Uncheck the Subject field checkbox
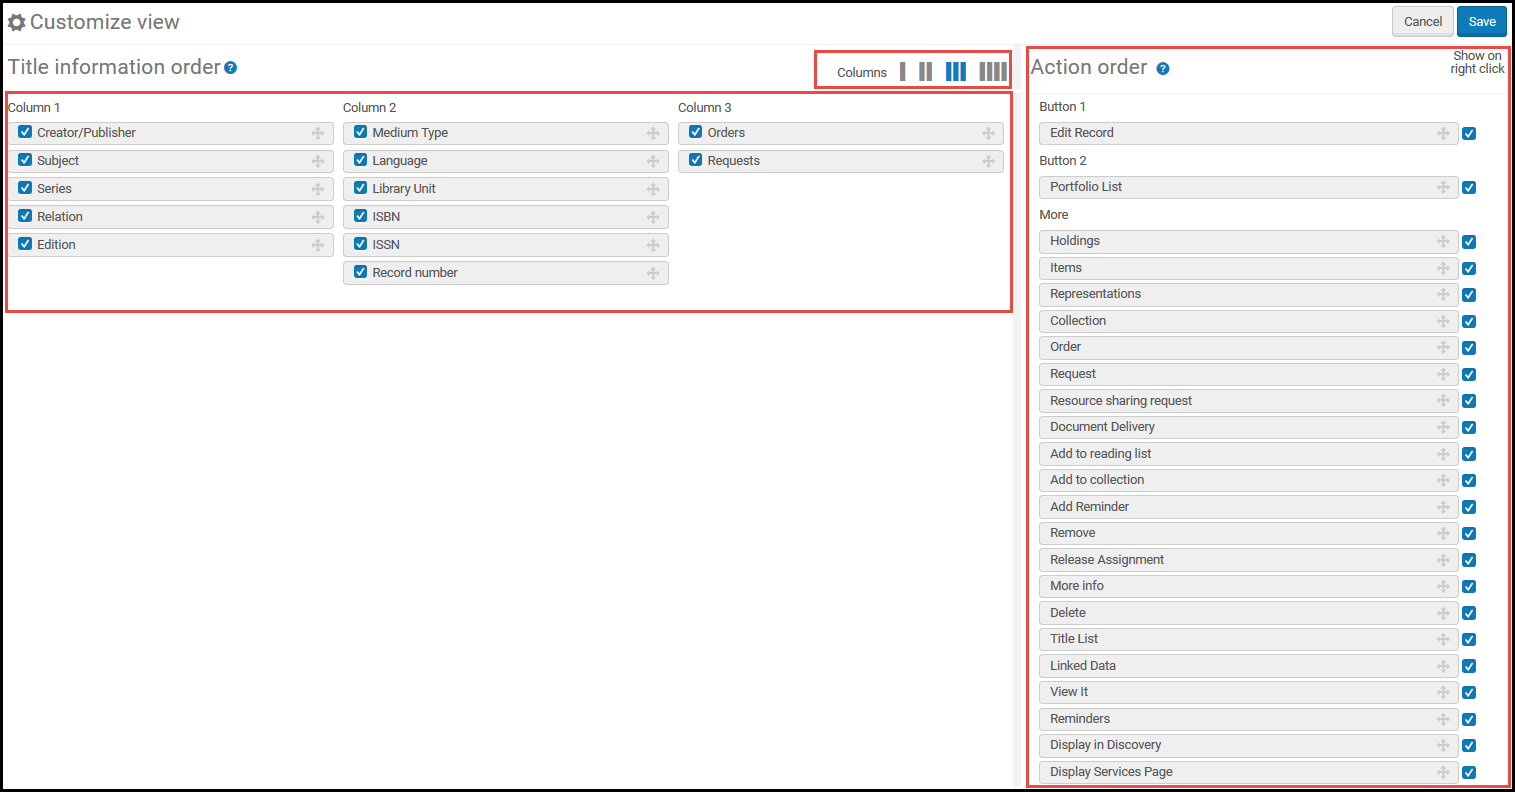The height and width of the screenshot is (792, 1515). [x=25, y=160]
